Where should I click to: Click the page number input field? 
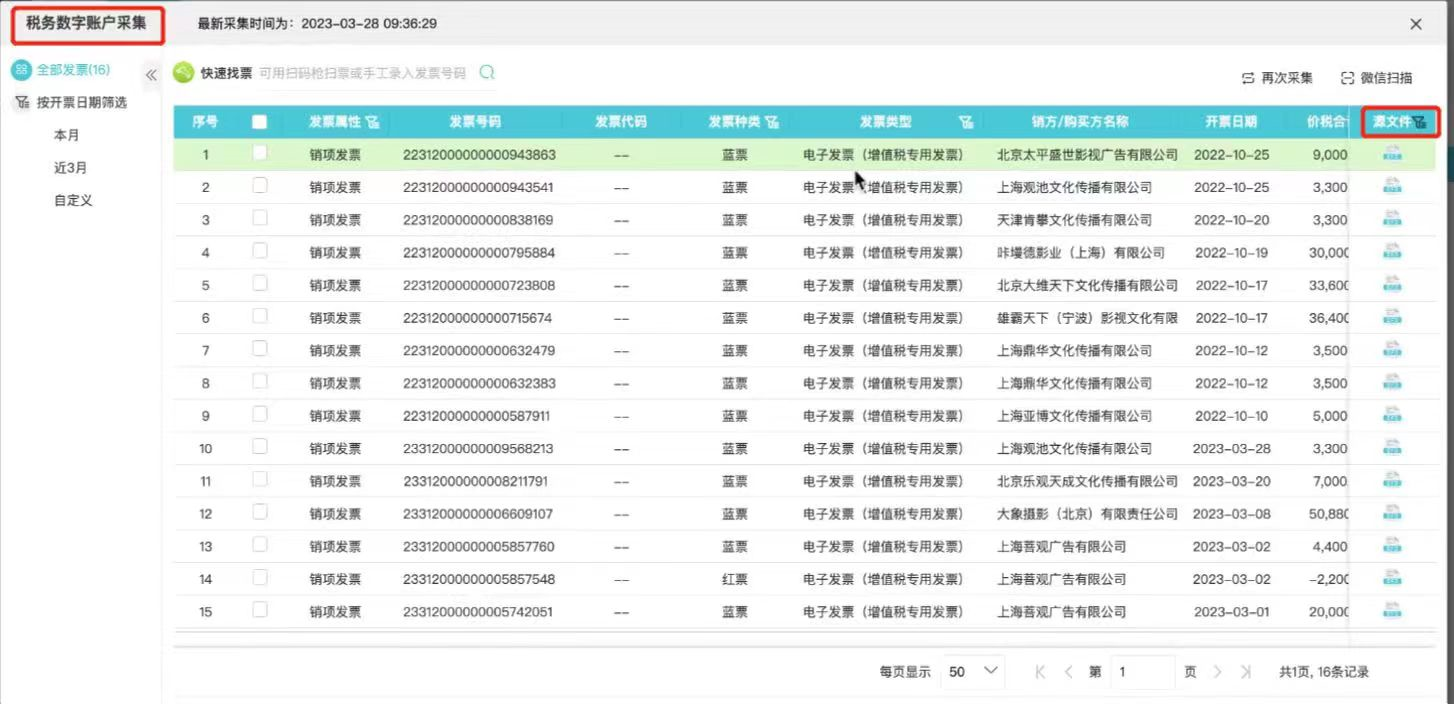(1143, 672)
